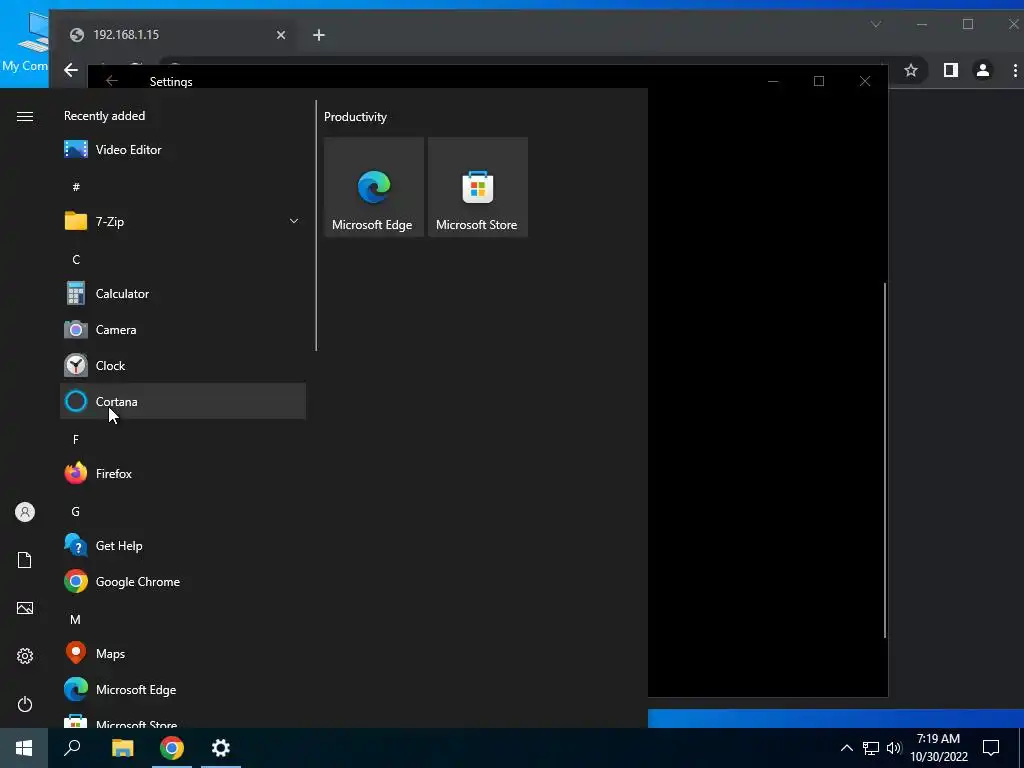Click the Start app list scrollbar

coord(316,225)
